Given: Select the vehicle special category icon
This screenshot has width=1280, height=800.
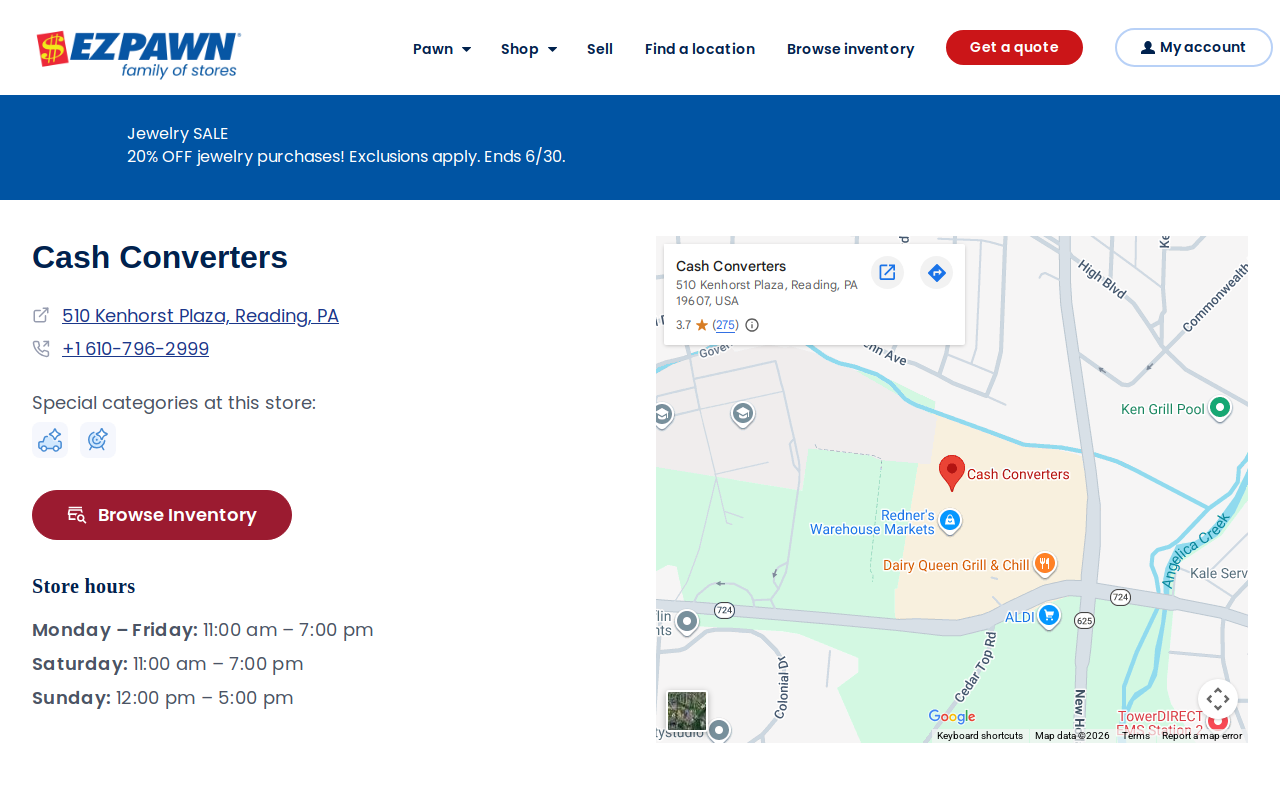Looking at the screenshot, I should pos(50,440).
